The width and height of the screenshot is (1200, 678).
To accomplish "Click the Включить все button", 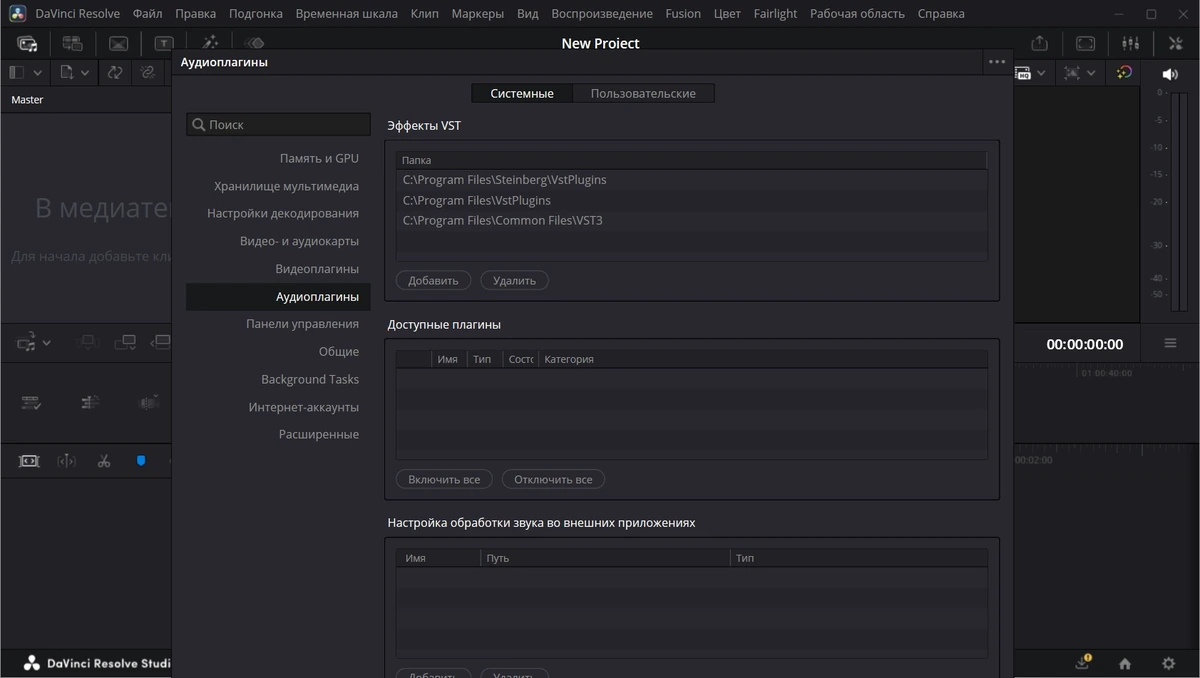I will coord(444,480).
